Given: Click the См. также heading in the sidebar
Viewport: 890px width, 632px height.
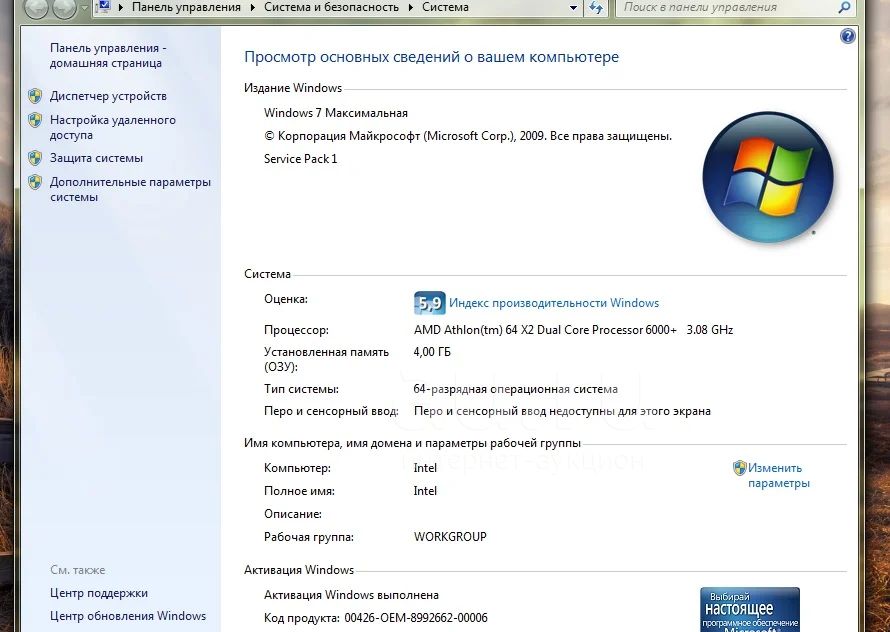Looking at the screenshot, I should [x=78, y=570].
